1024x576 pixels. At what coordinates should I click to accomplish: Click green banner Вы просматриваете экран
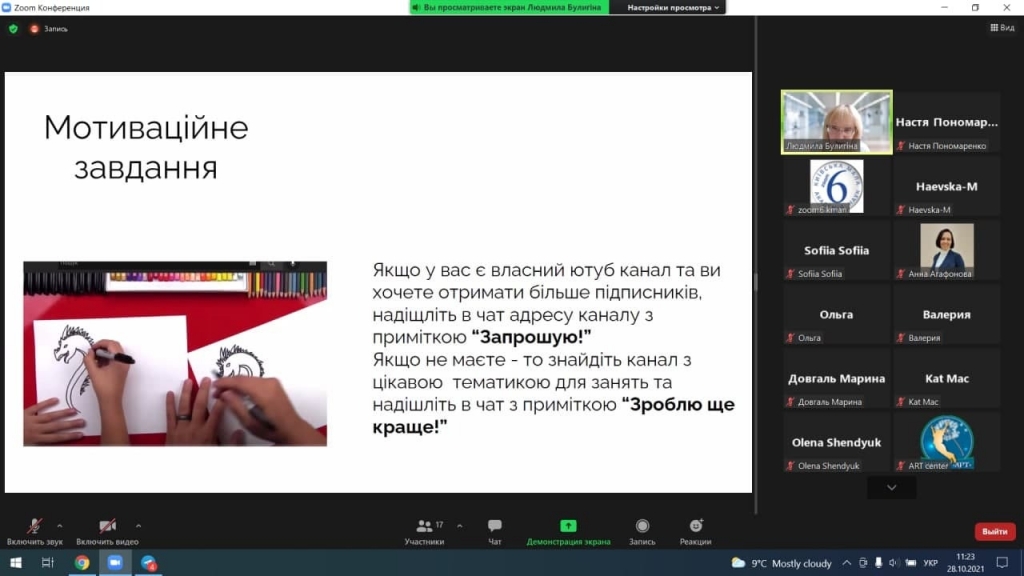[x=509, y=8]
